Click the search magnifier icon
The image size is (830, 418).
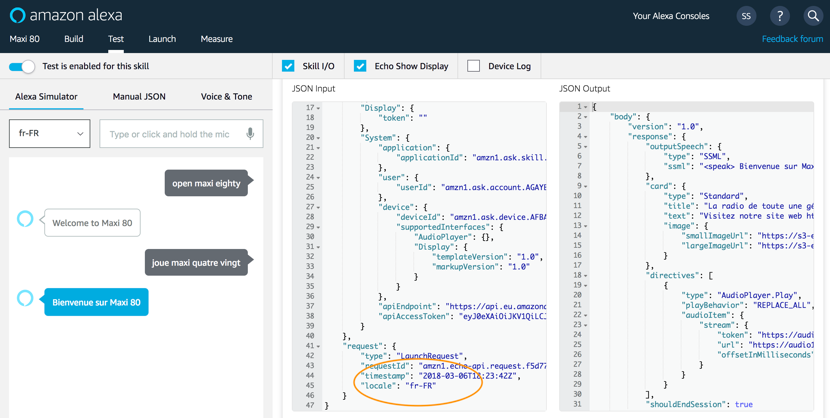tap(813, 16)
